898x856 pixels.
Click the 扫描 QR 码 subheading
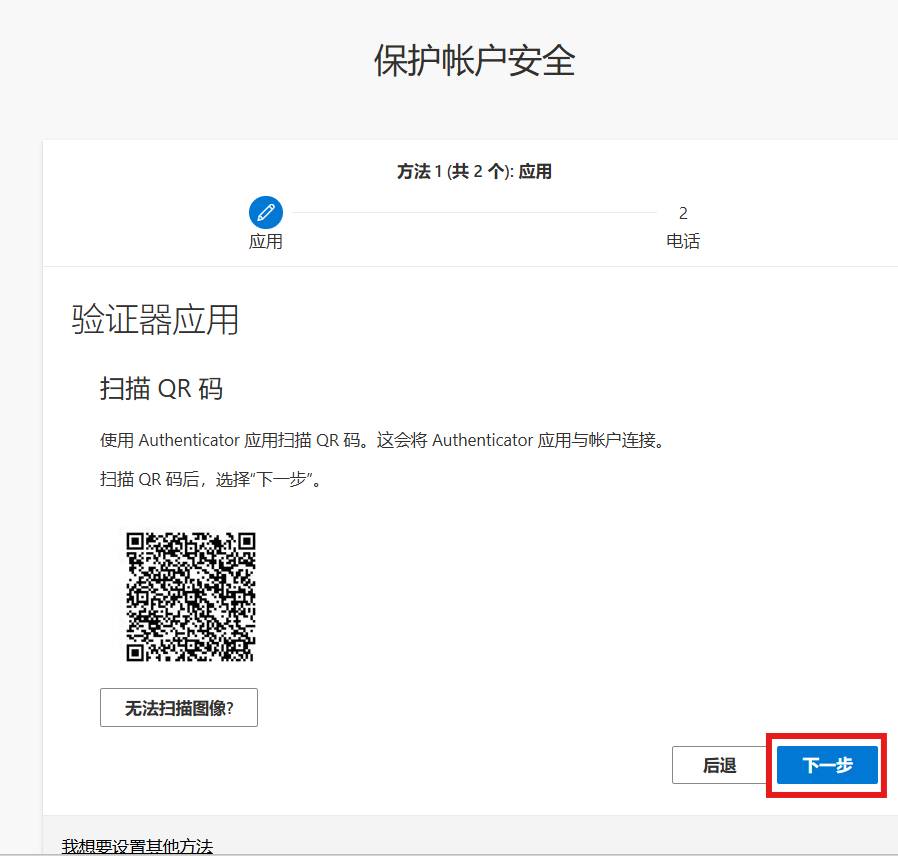click(161, 389)
